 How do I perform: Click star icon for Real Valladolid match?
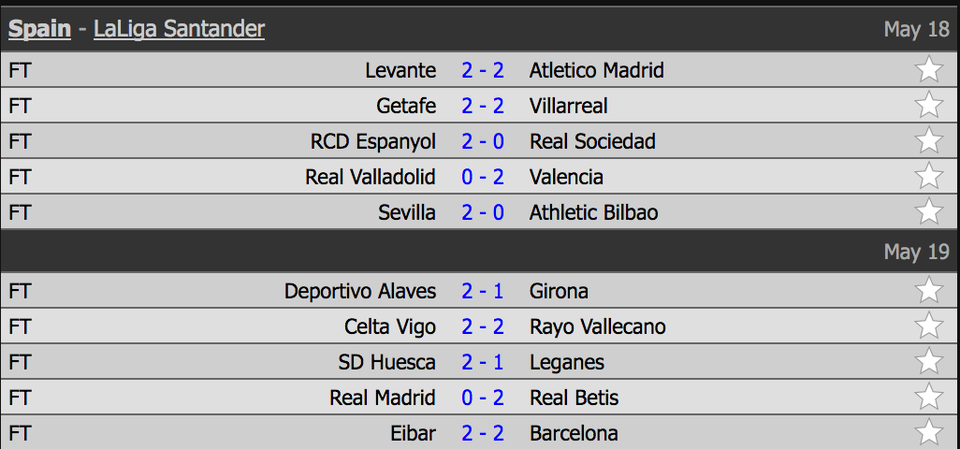929,177
